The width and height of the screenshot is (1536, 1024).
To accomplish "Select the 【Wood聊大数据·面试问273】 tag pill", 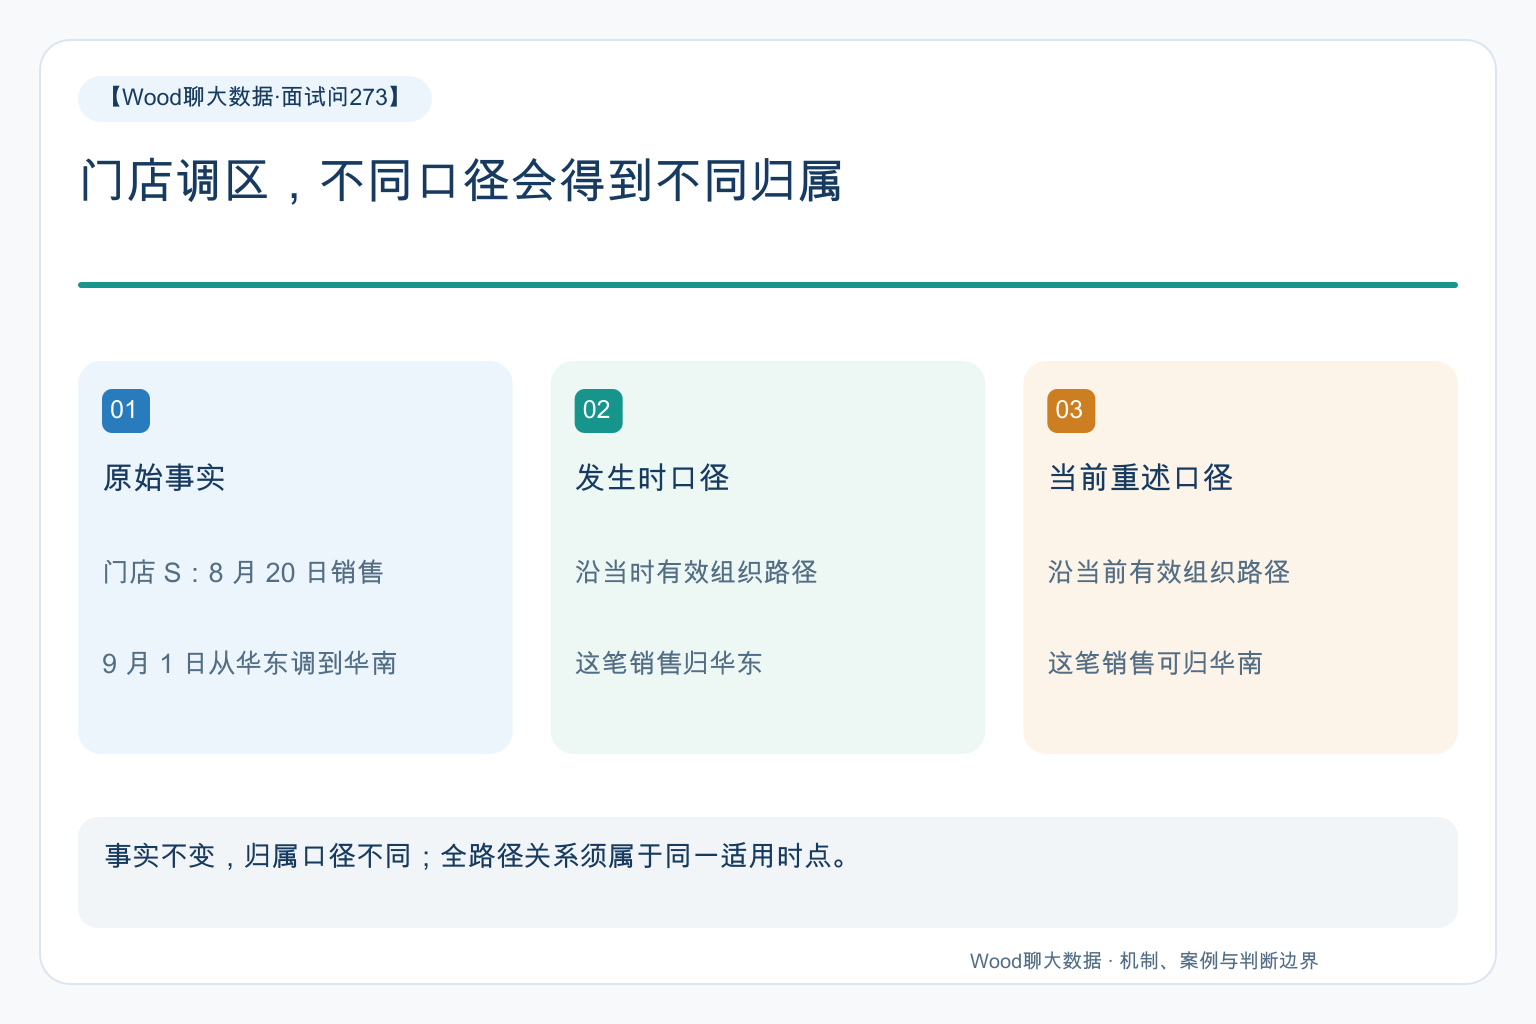I will (255, 98).
